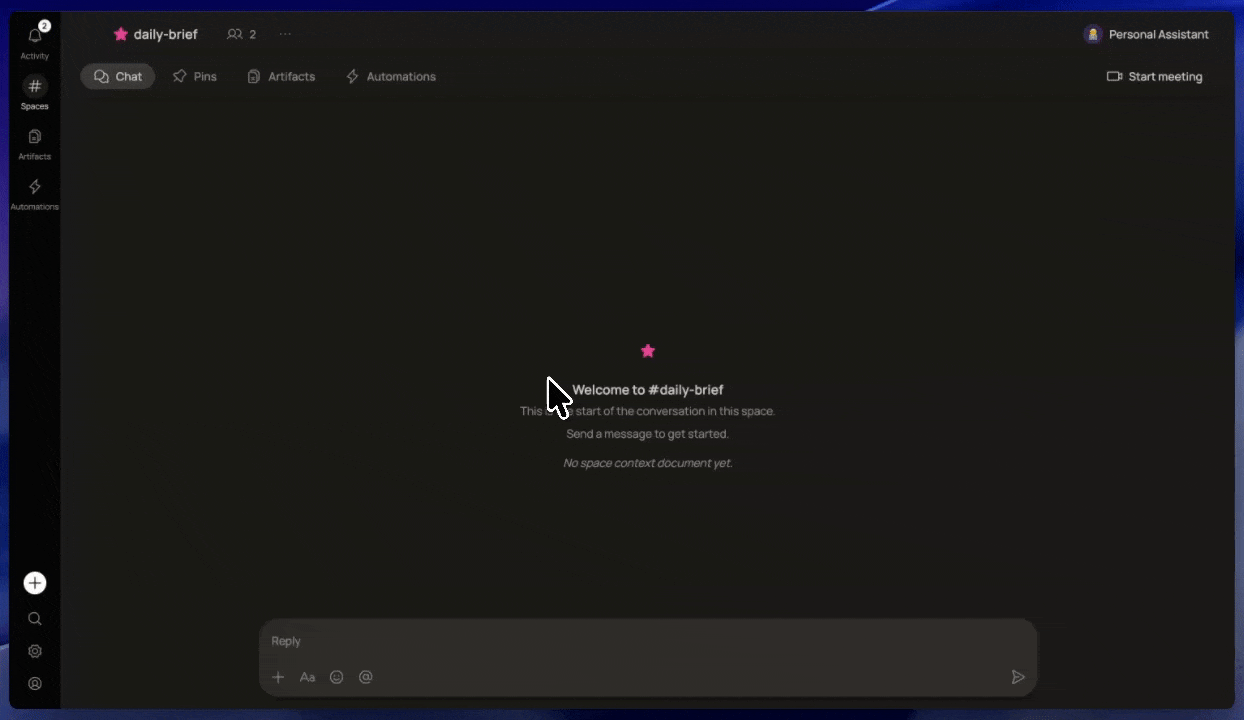Open settings gear in sidebar

pyautogui.click(x=35, y=651)
